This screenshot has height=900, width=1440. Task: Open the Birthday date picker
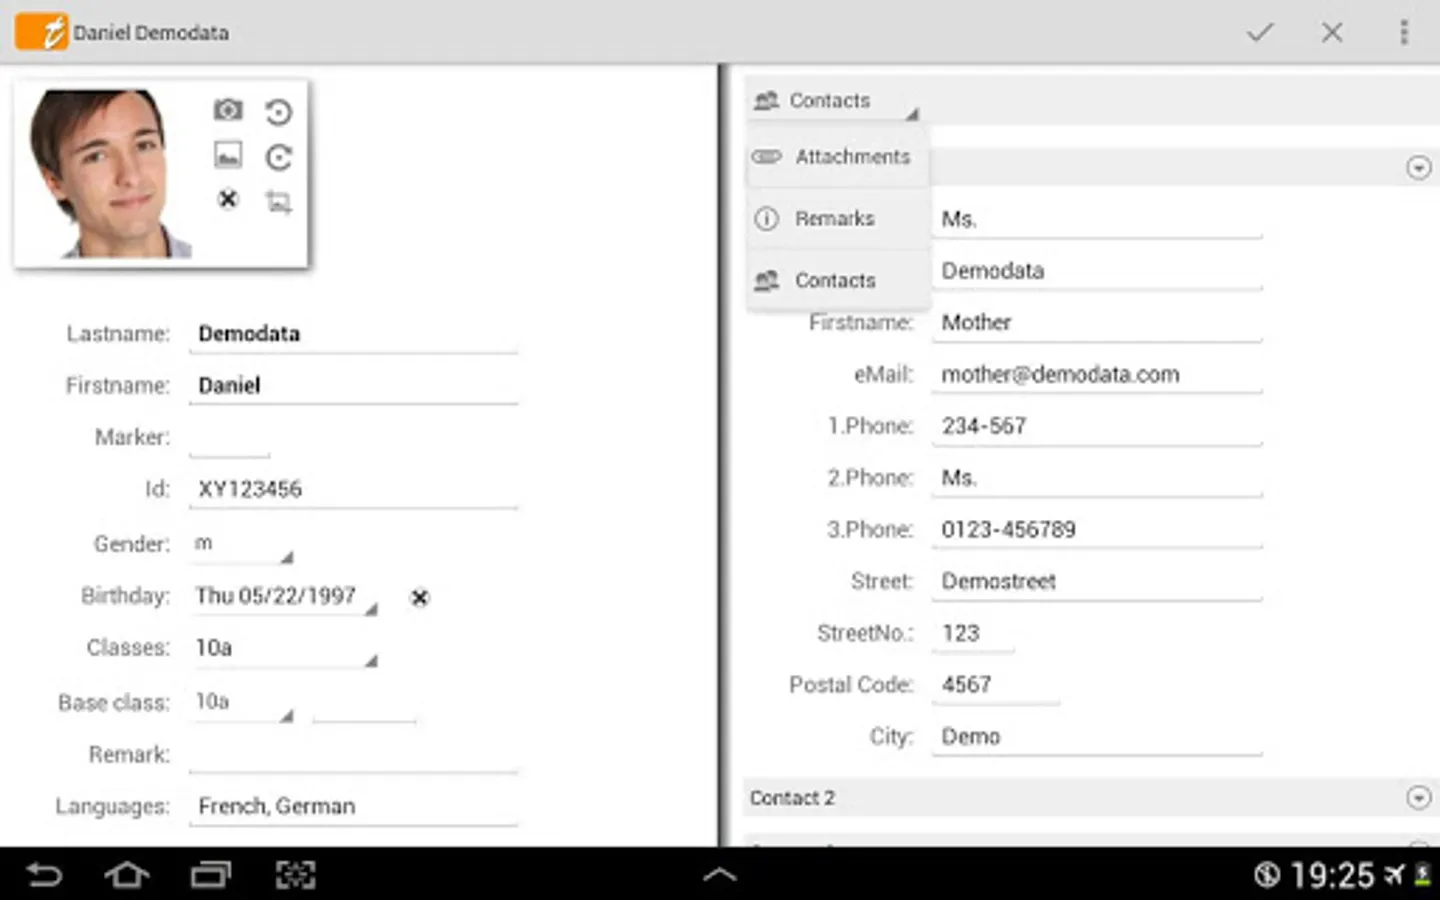pos(285,597)
